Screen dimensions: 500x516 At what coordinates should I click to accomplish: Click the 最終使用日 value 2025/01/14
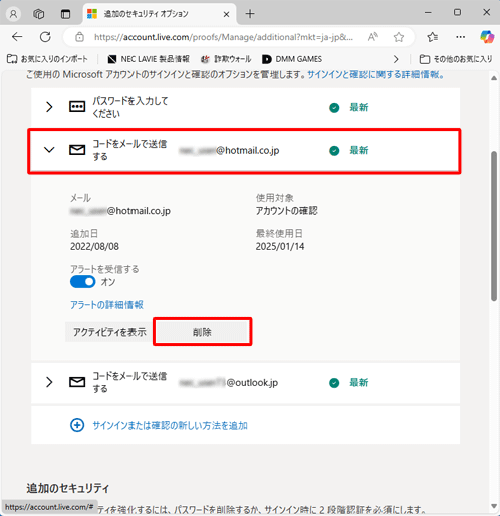tap(280, 246)
